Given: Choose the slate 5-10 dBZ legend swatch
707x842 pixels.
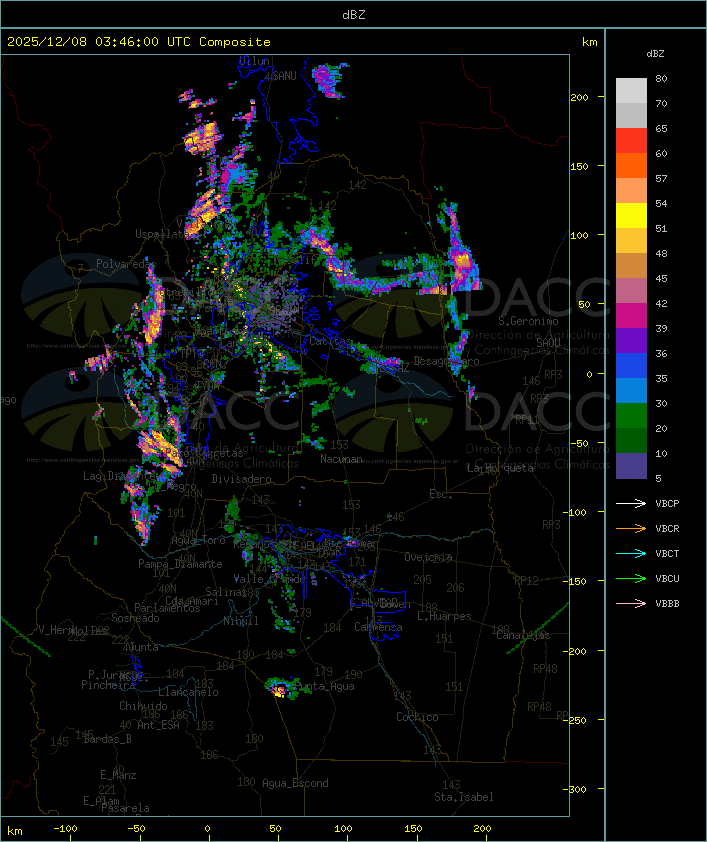Looking at the screenshot, I should 631,466.
